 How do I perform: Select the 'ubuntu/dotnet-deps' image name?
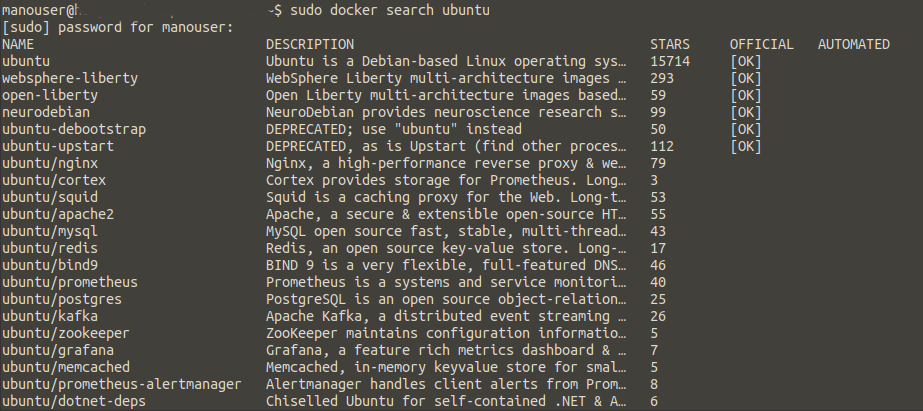74,402
